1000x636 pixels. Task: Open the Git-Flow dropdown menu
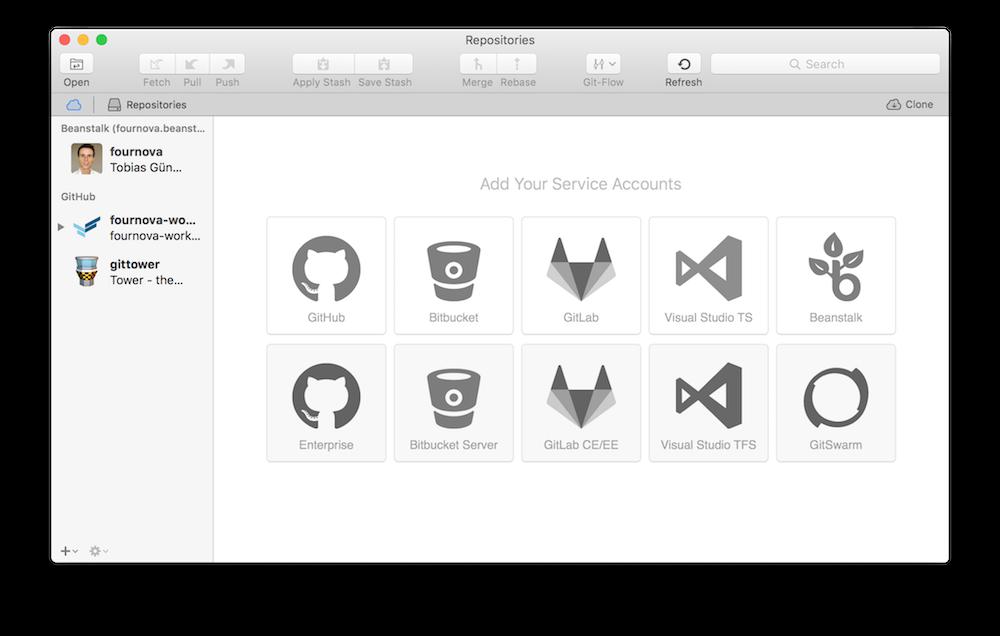coord(603,64)
